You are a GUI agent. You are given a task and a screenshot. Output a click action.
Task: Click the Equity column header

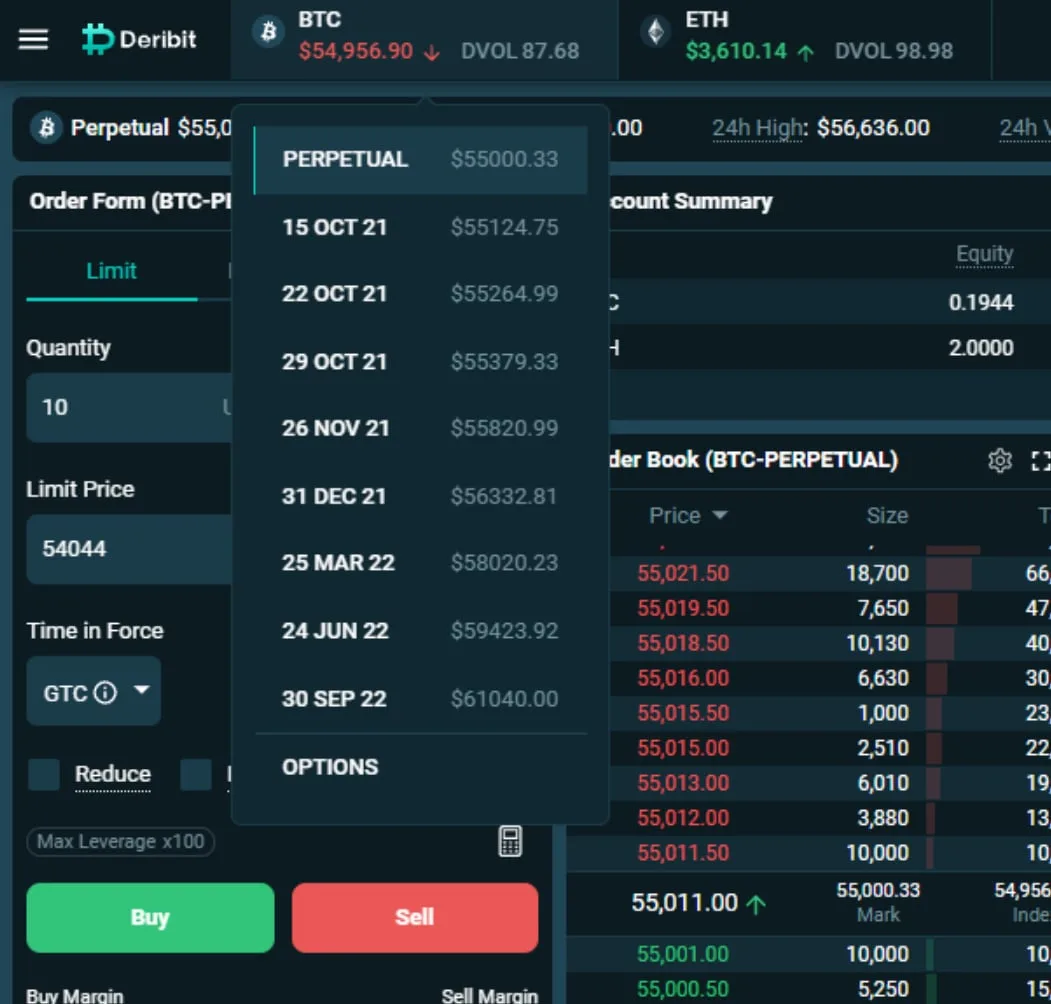[x=984, y=254]
